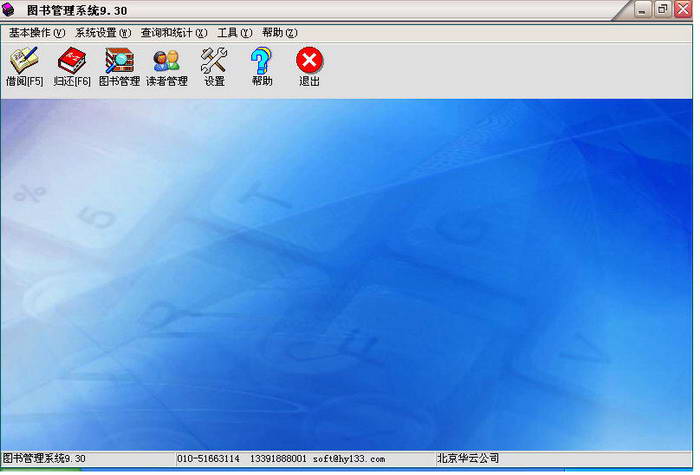Minimize the 图书管理系统 window
The width and height of the screenshot is (700, 475).
coord(642,10)
